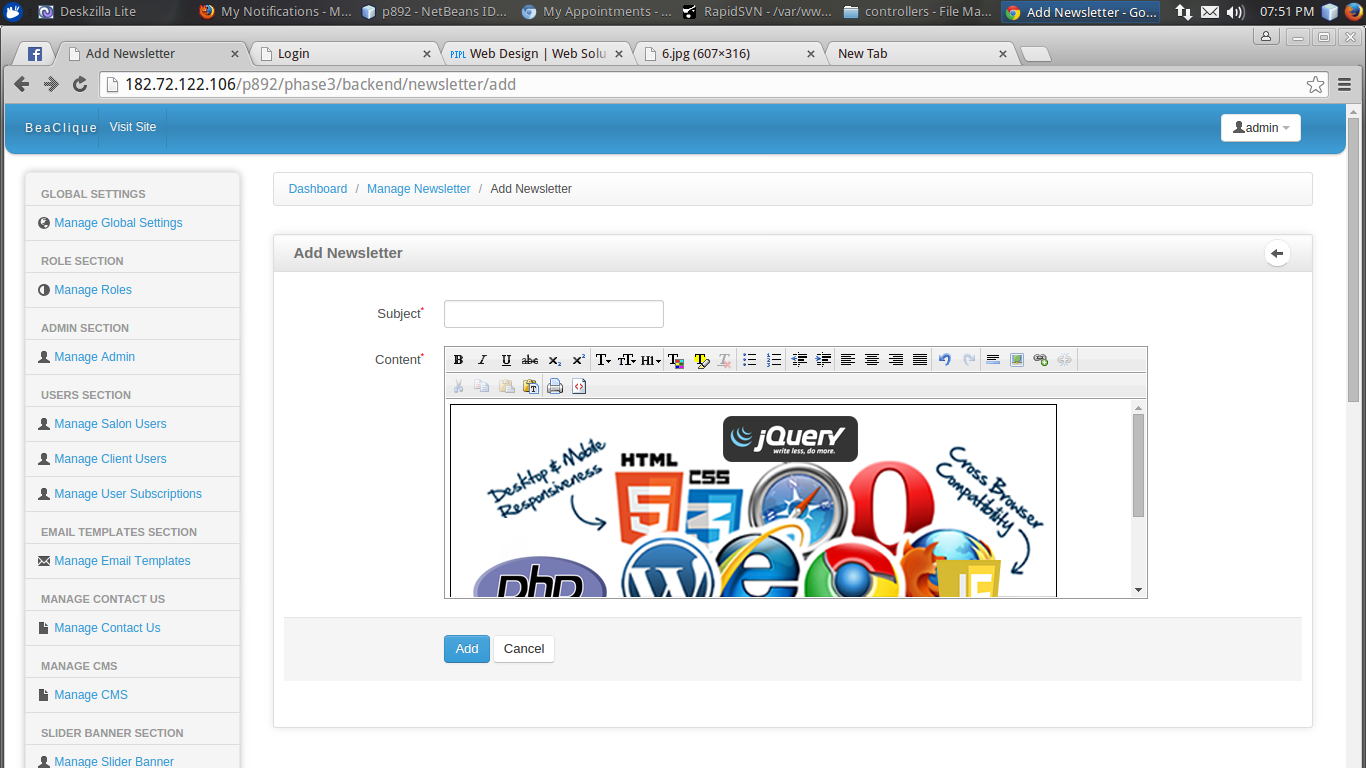
Task: Insert a horizontal rule
Action: pyautogui.click(x=993, y=360)
